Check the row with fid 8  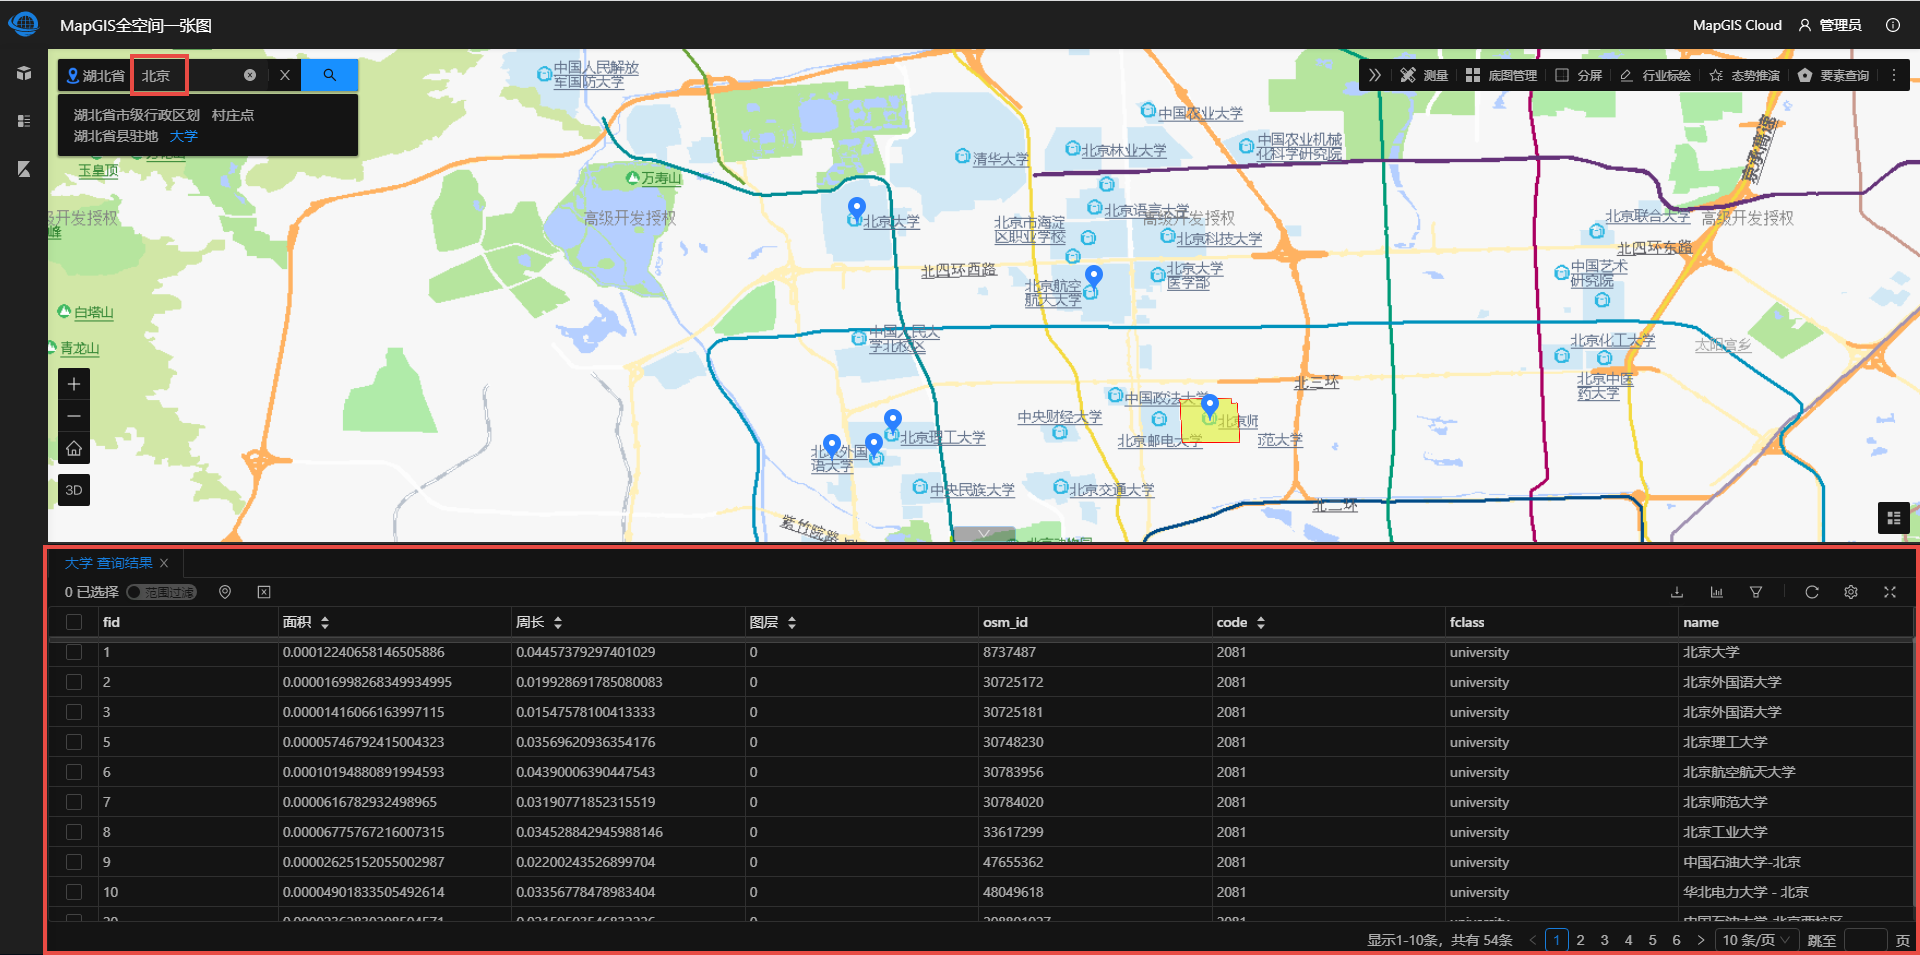[x=74, y=832]
